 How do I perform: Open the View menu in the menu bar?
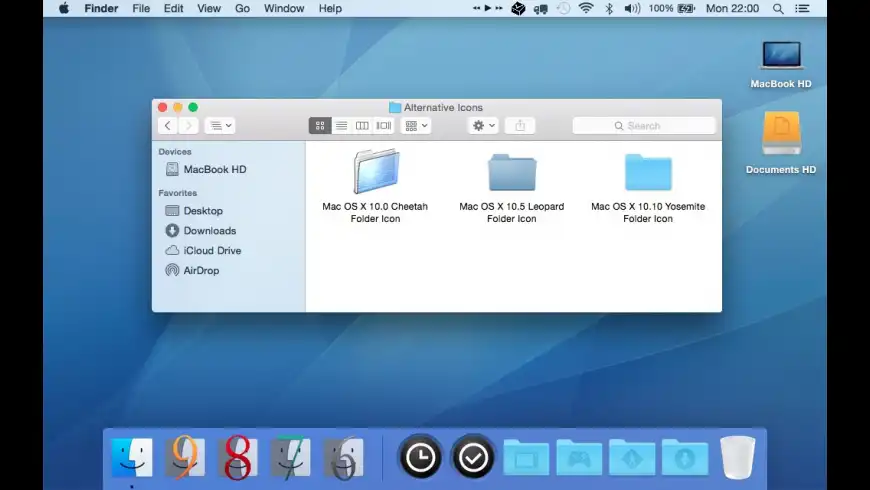pos(209,8)
